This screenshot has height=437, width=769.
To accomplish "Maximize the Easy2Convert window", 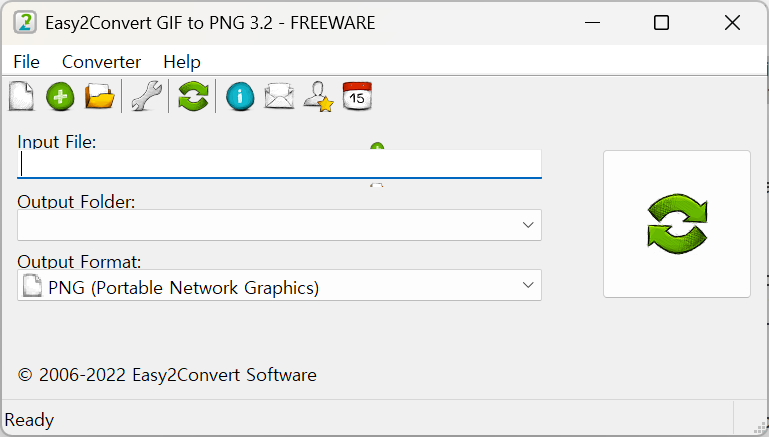I will point(661,22).
